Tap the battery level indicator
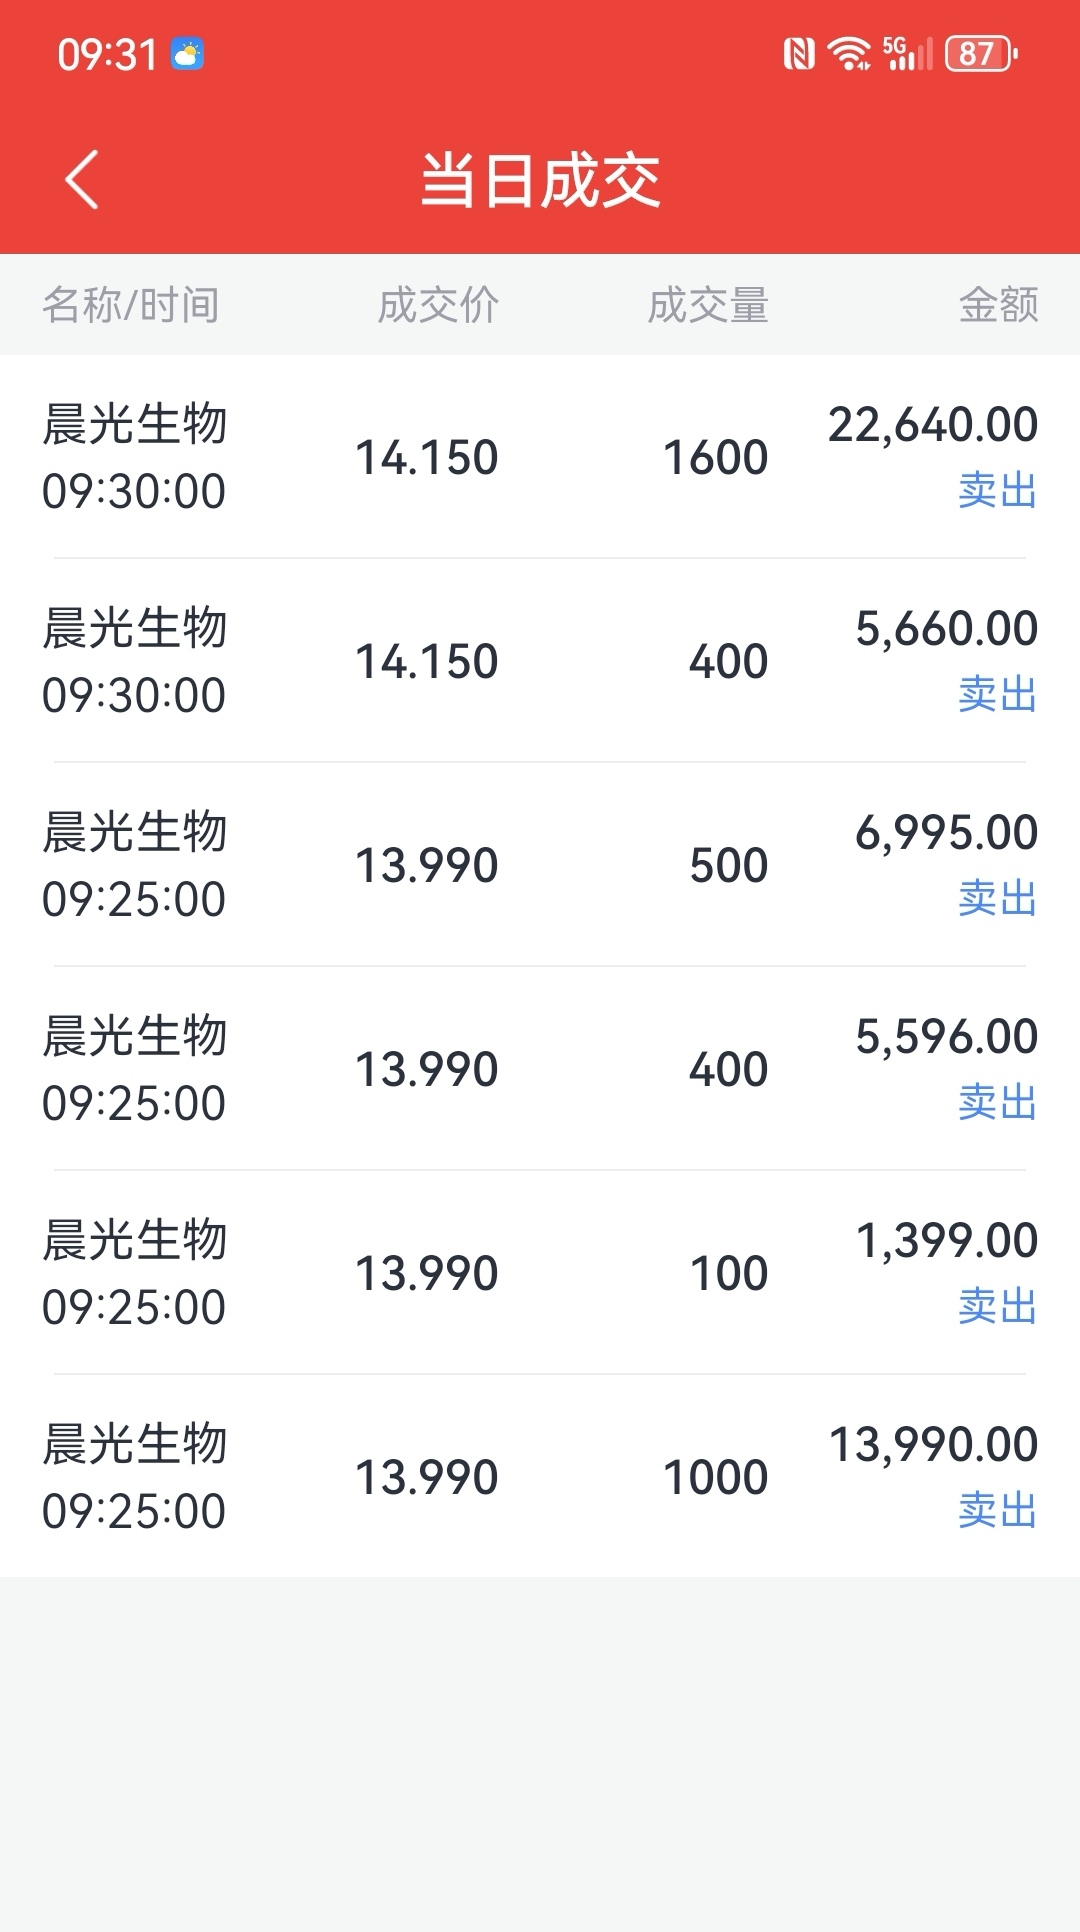The width and height of the screenshot is (1080, 1932). (981, 54)
